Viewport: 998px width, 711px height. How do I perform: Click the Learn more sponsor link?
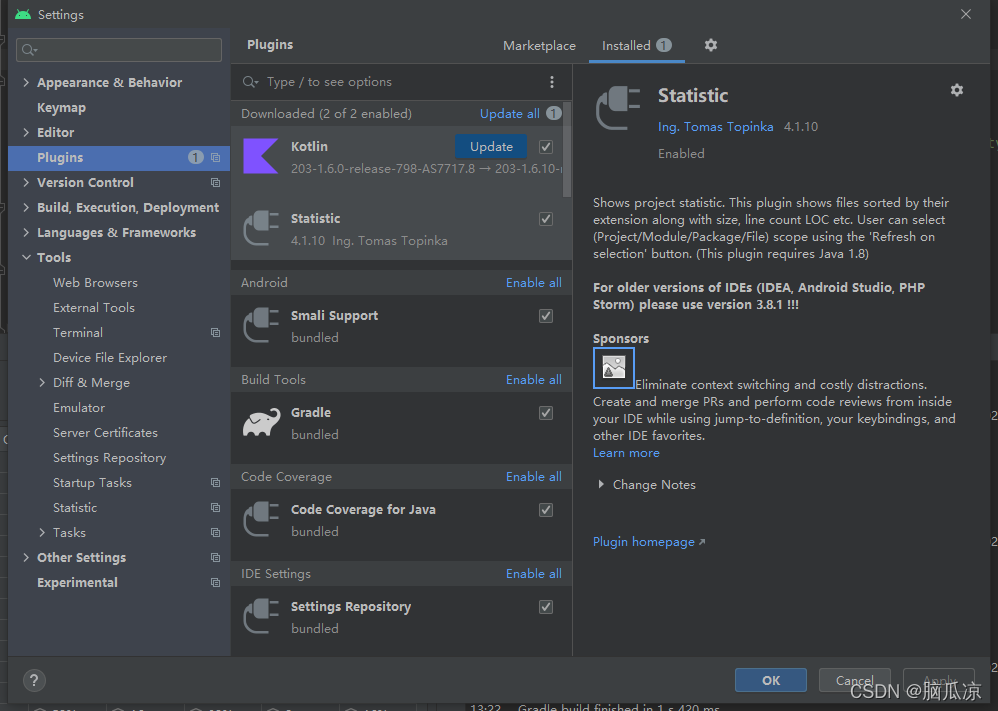pos(626,453)
